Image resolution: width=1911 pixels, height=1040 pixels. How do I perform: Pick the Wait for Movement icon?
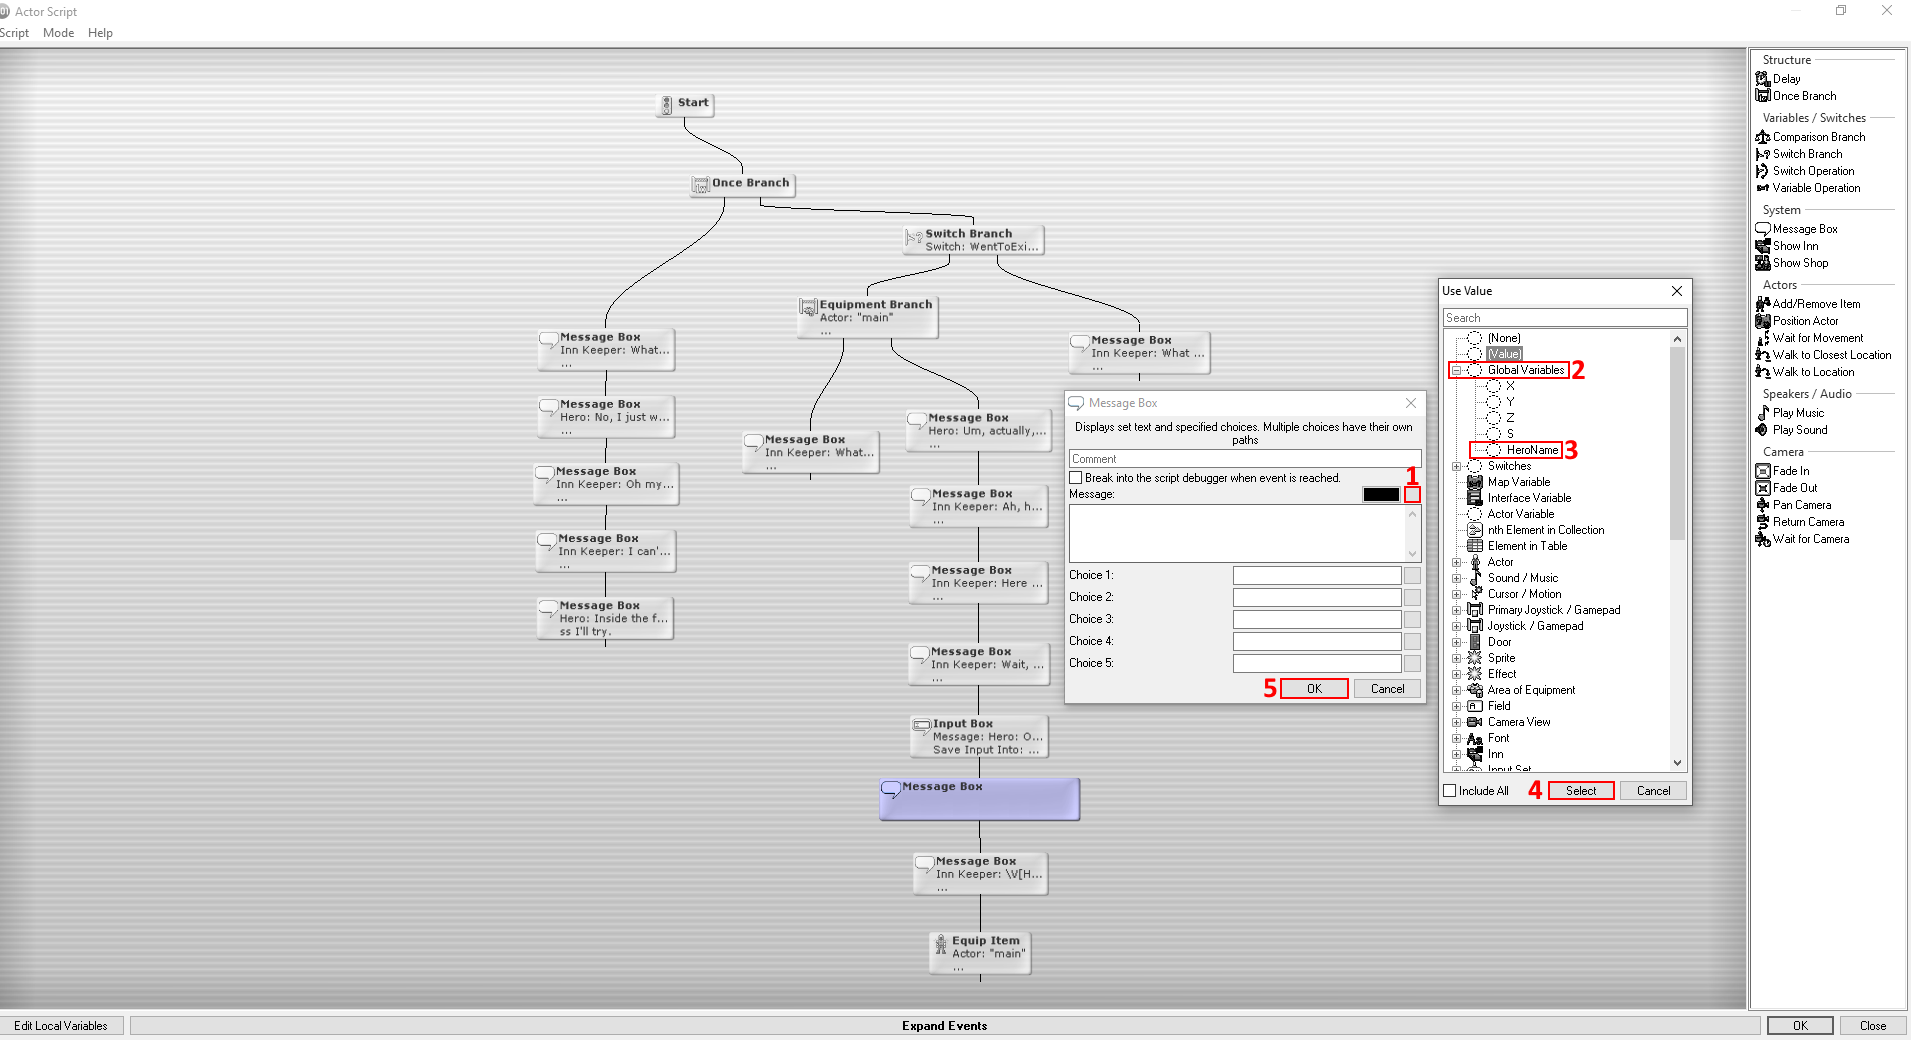(x=1763, y=338)
